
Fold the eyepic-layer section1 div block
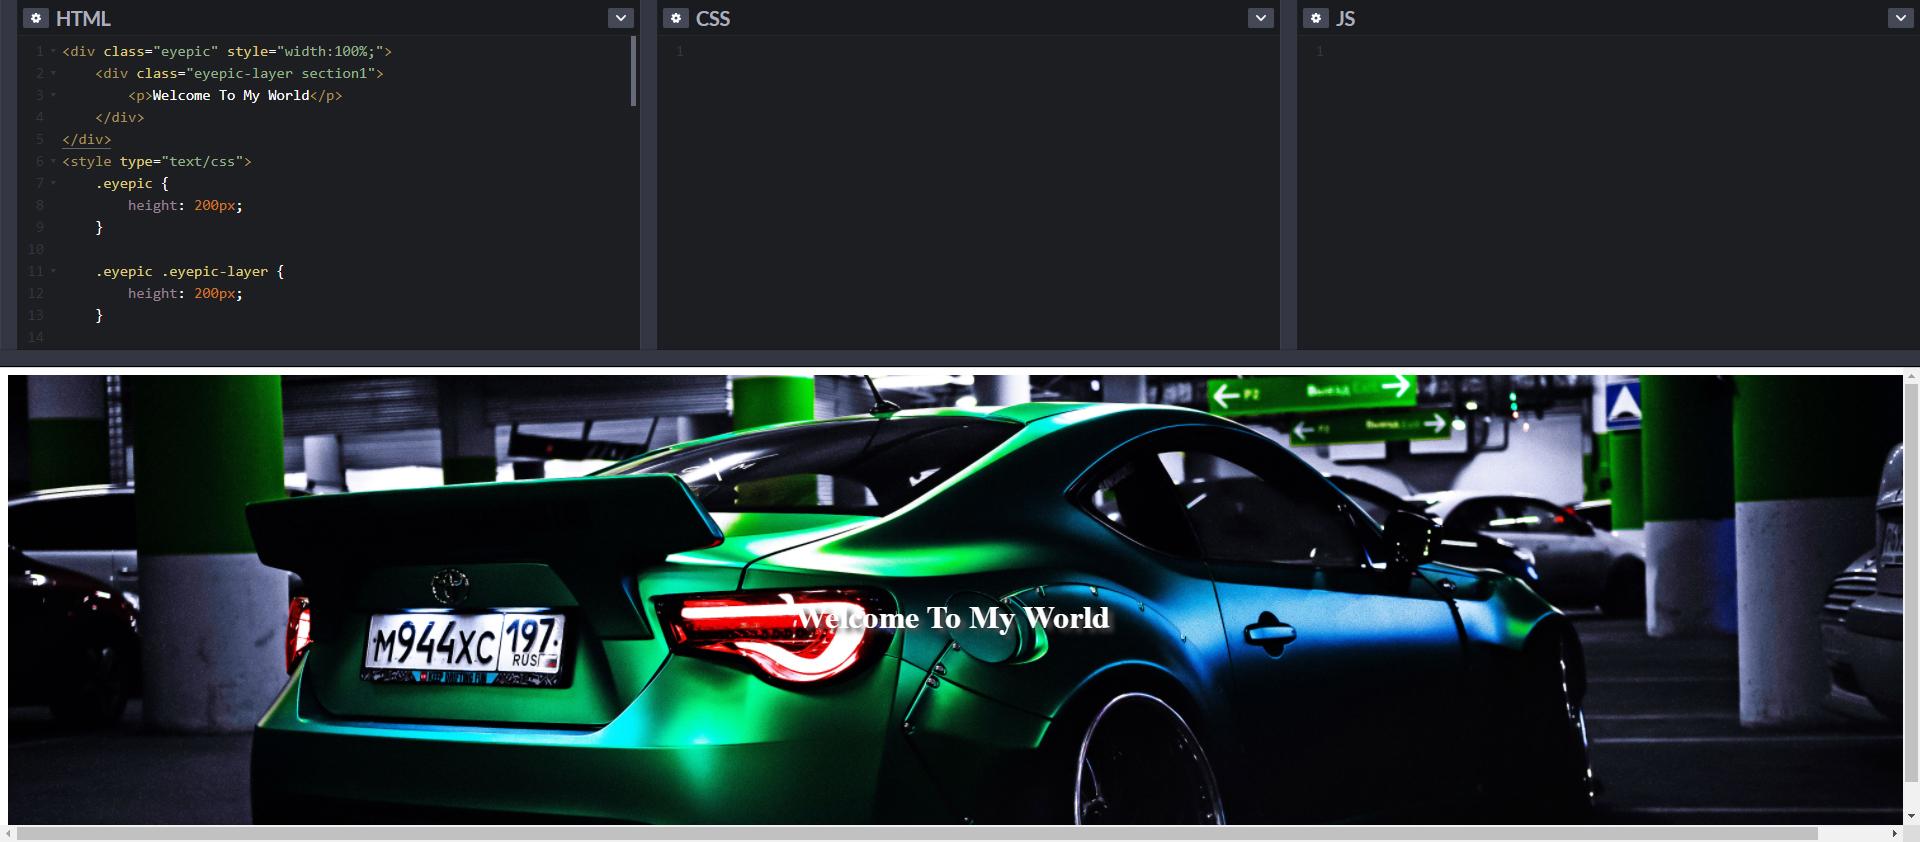point(53,73)
